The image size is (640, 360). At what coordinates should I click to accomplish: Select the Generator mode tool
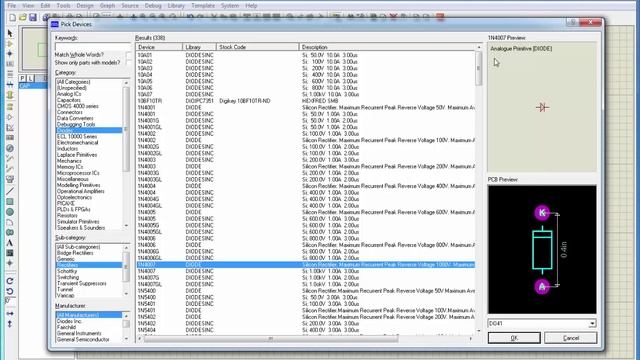point(10,148)
